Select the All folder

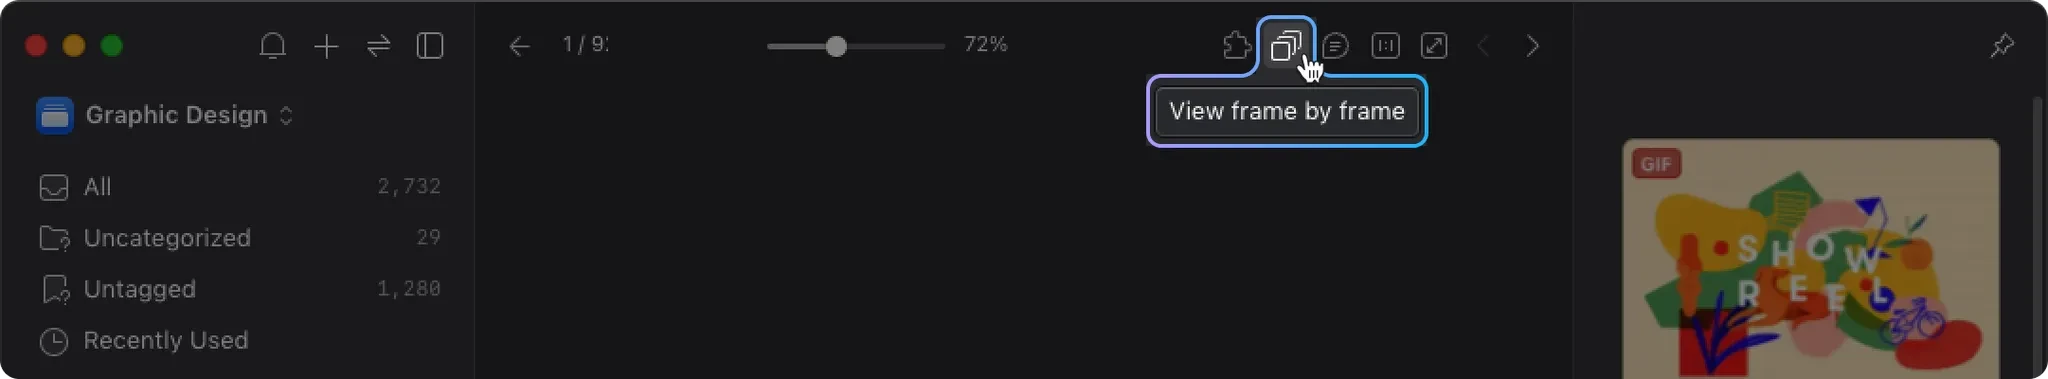[240, 187]
